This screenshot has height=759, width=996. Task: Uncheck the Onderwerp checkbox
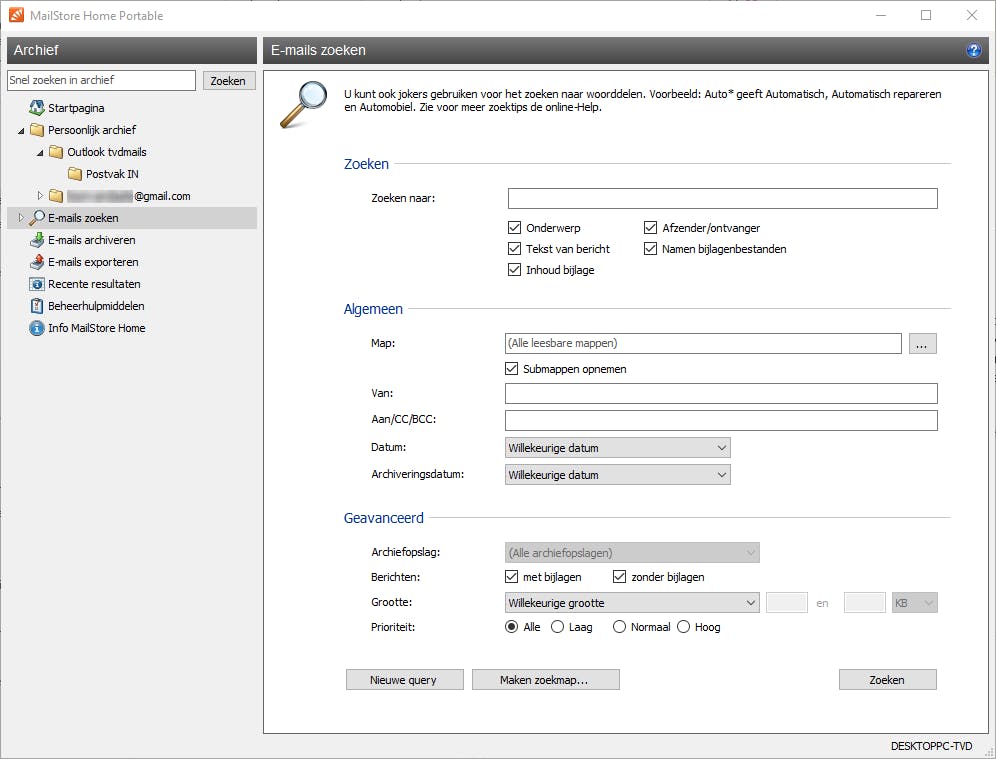pos(515,228)
